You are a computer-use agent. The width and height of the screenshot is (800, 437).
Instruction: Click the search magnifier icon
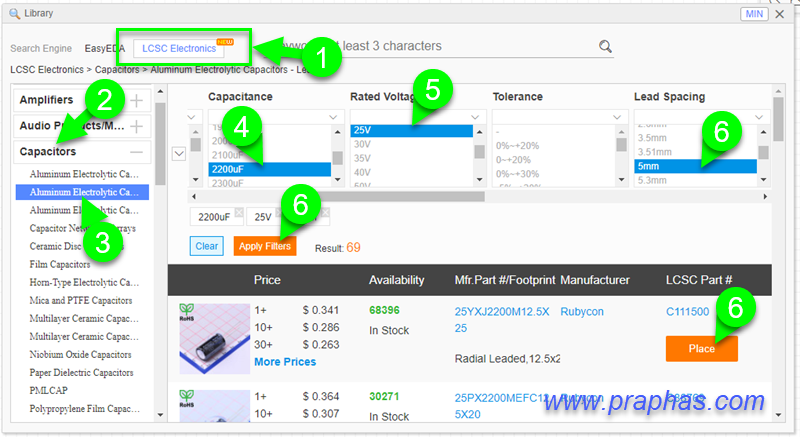[605, 46]
